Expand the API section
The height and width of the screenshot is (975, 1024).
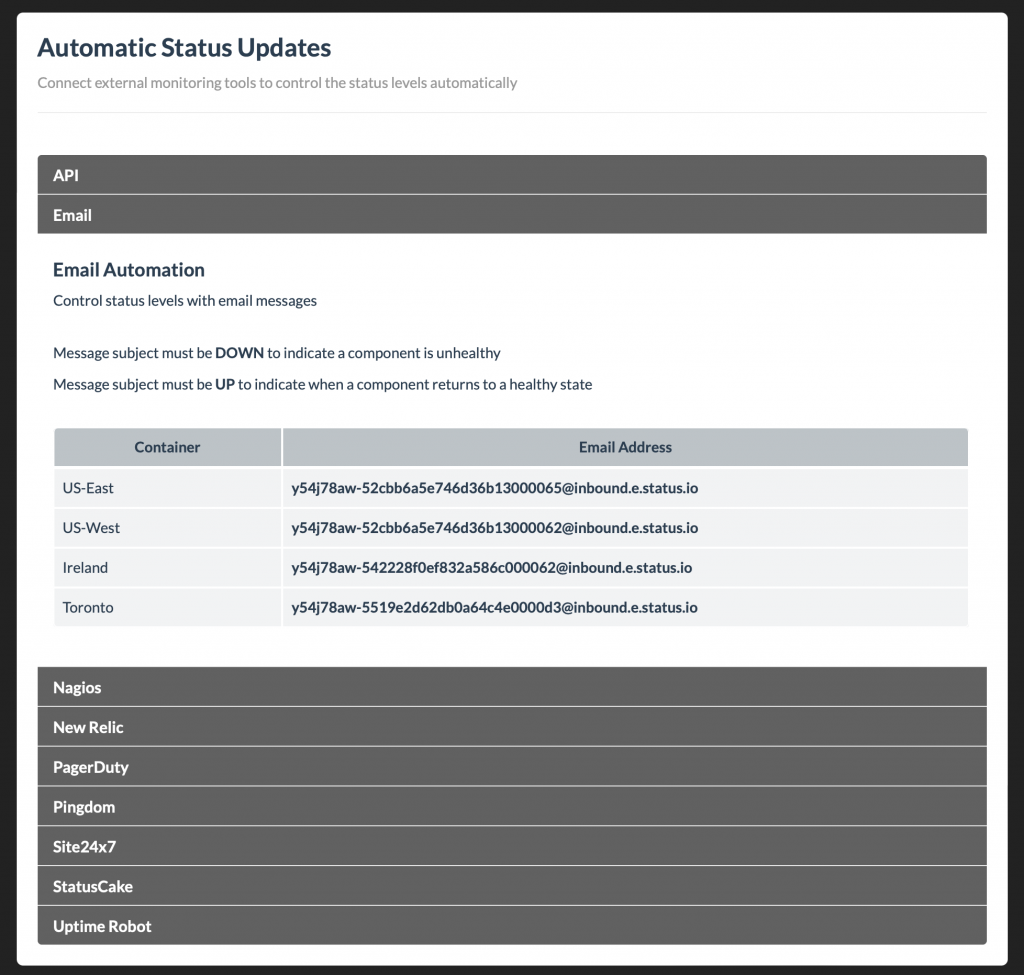point(512,174)
